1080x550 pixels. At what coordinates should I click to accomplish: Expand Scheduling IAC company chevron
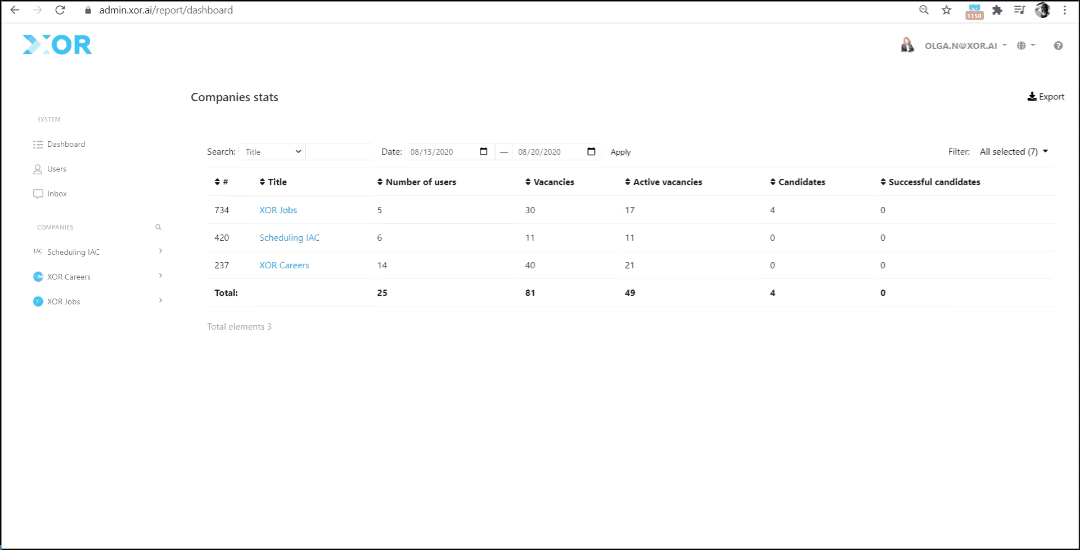(x=160, y=251)
